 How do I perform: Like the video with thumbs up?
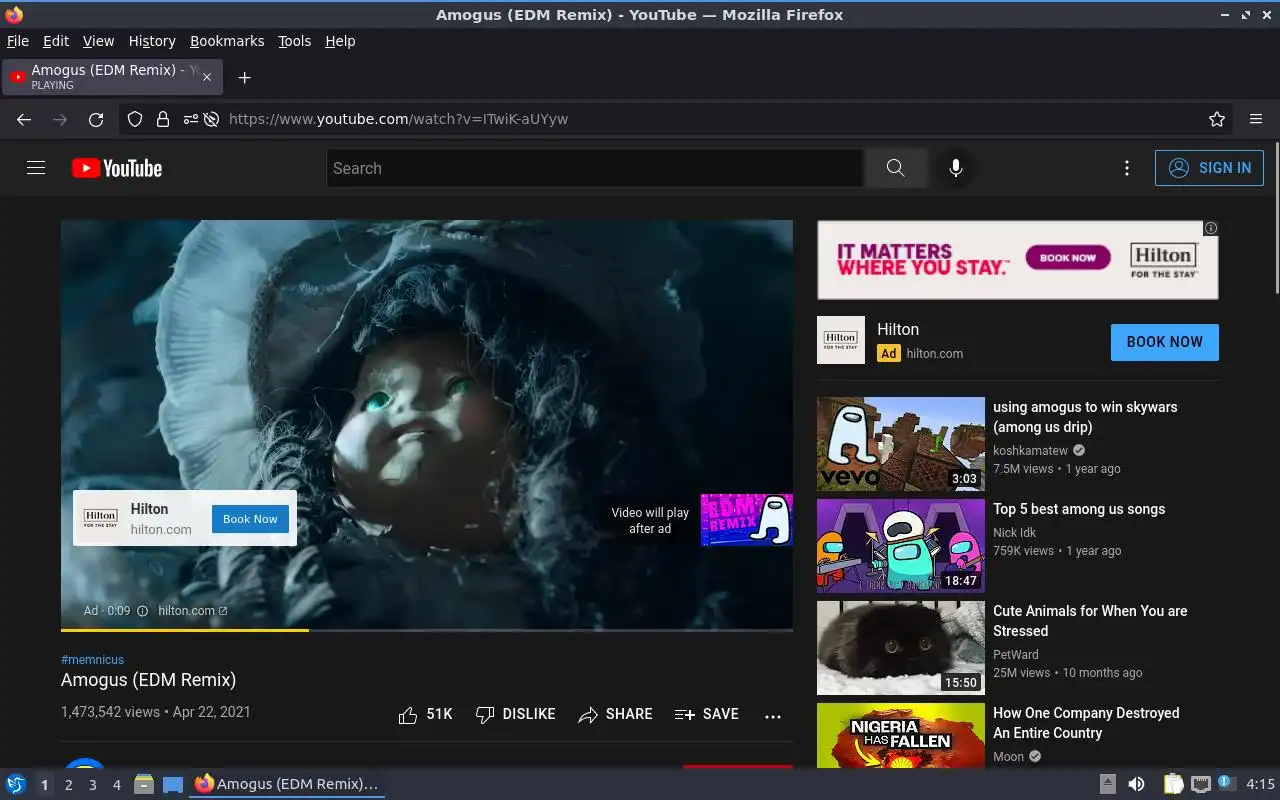[425, 714]
